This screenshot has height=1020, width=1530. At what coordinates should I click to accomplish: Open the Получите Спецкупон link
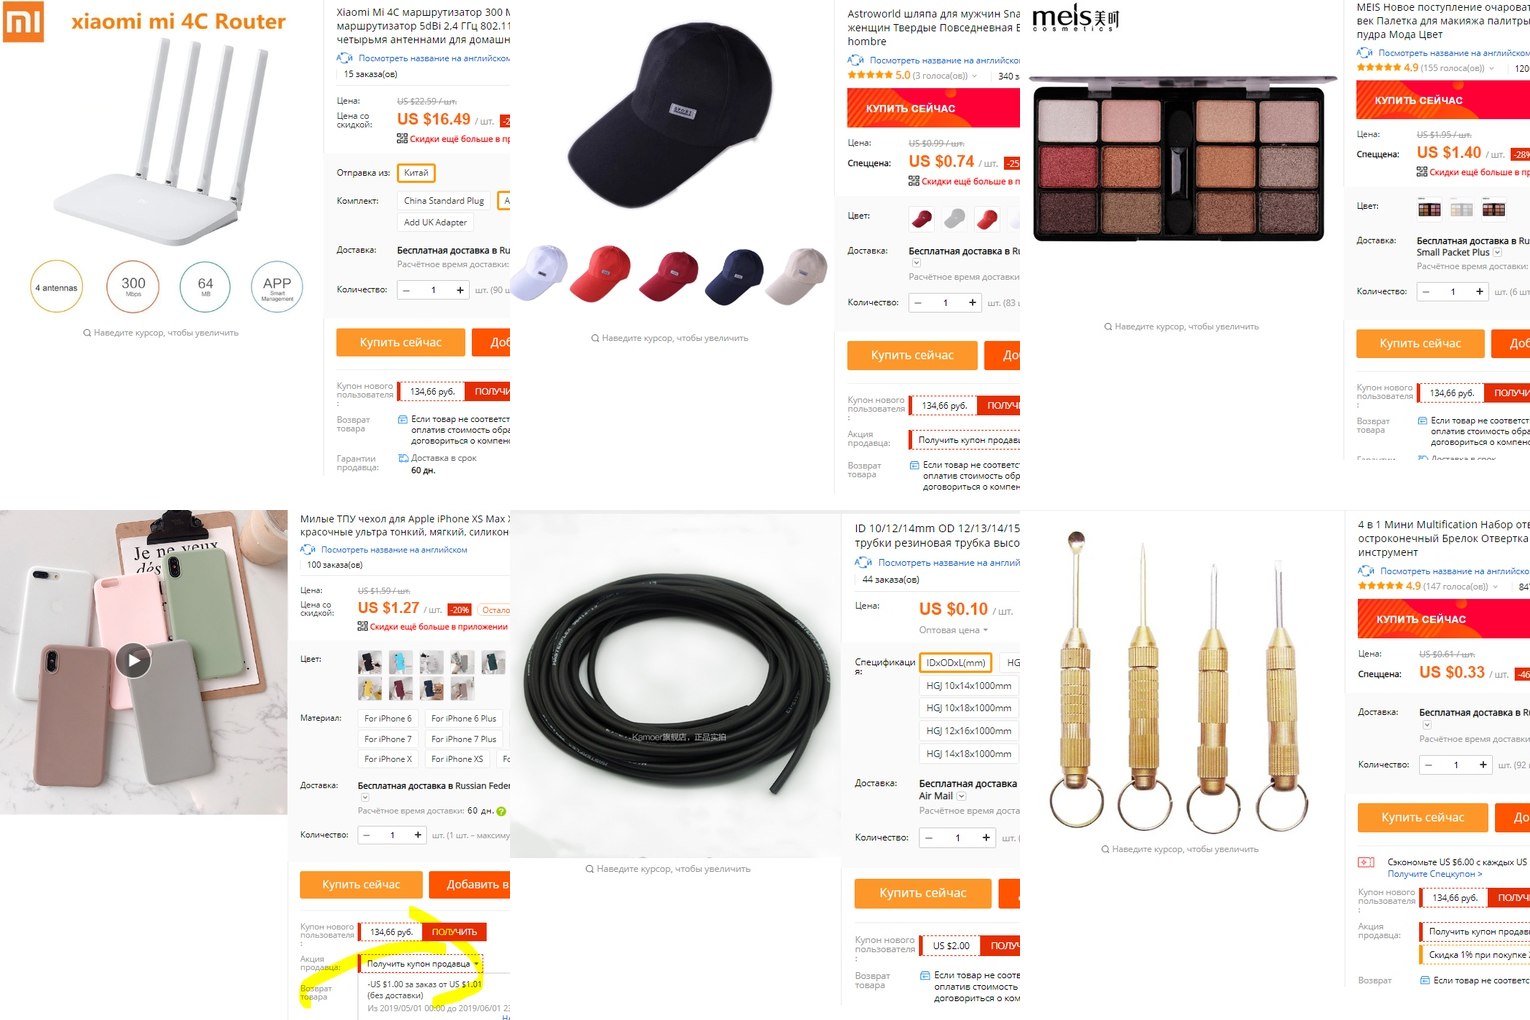coord(1435,874)
